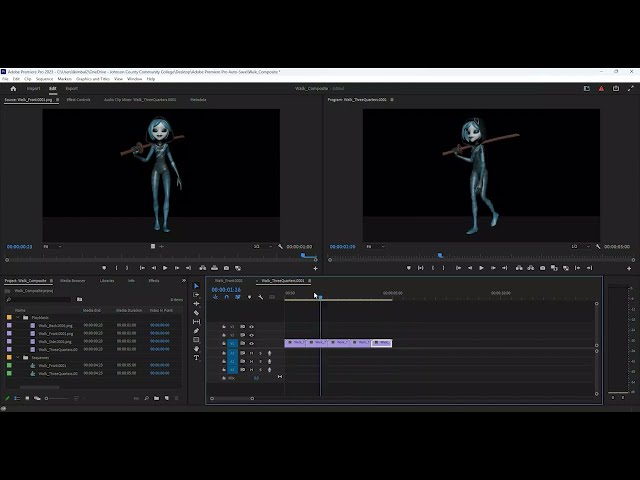
Task: Click Overwrite button in Source monitor
Action: pyautogui.click(x=214, y=268)
